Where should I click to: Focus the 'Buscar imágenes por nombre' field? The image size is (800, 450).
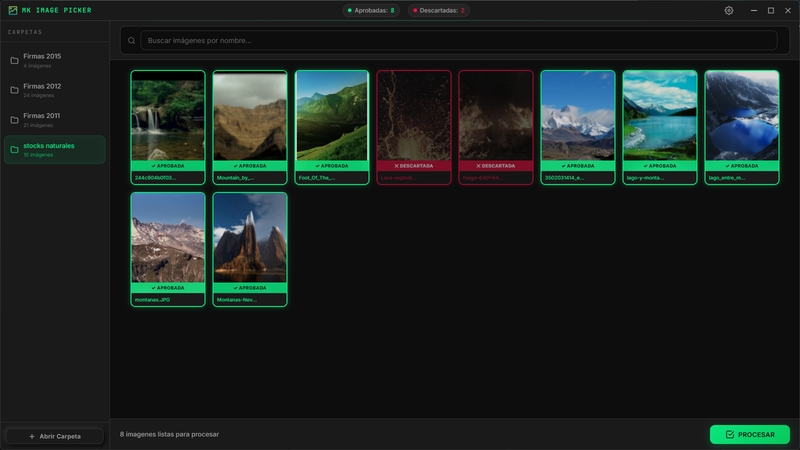(459, 40)
